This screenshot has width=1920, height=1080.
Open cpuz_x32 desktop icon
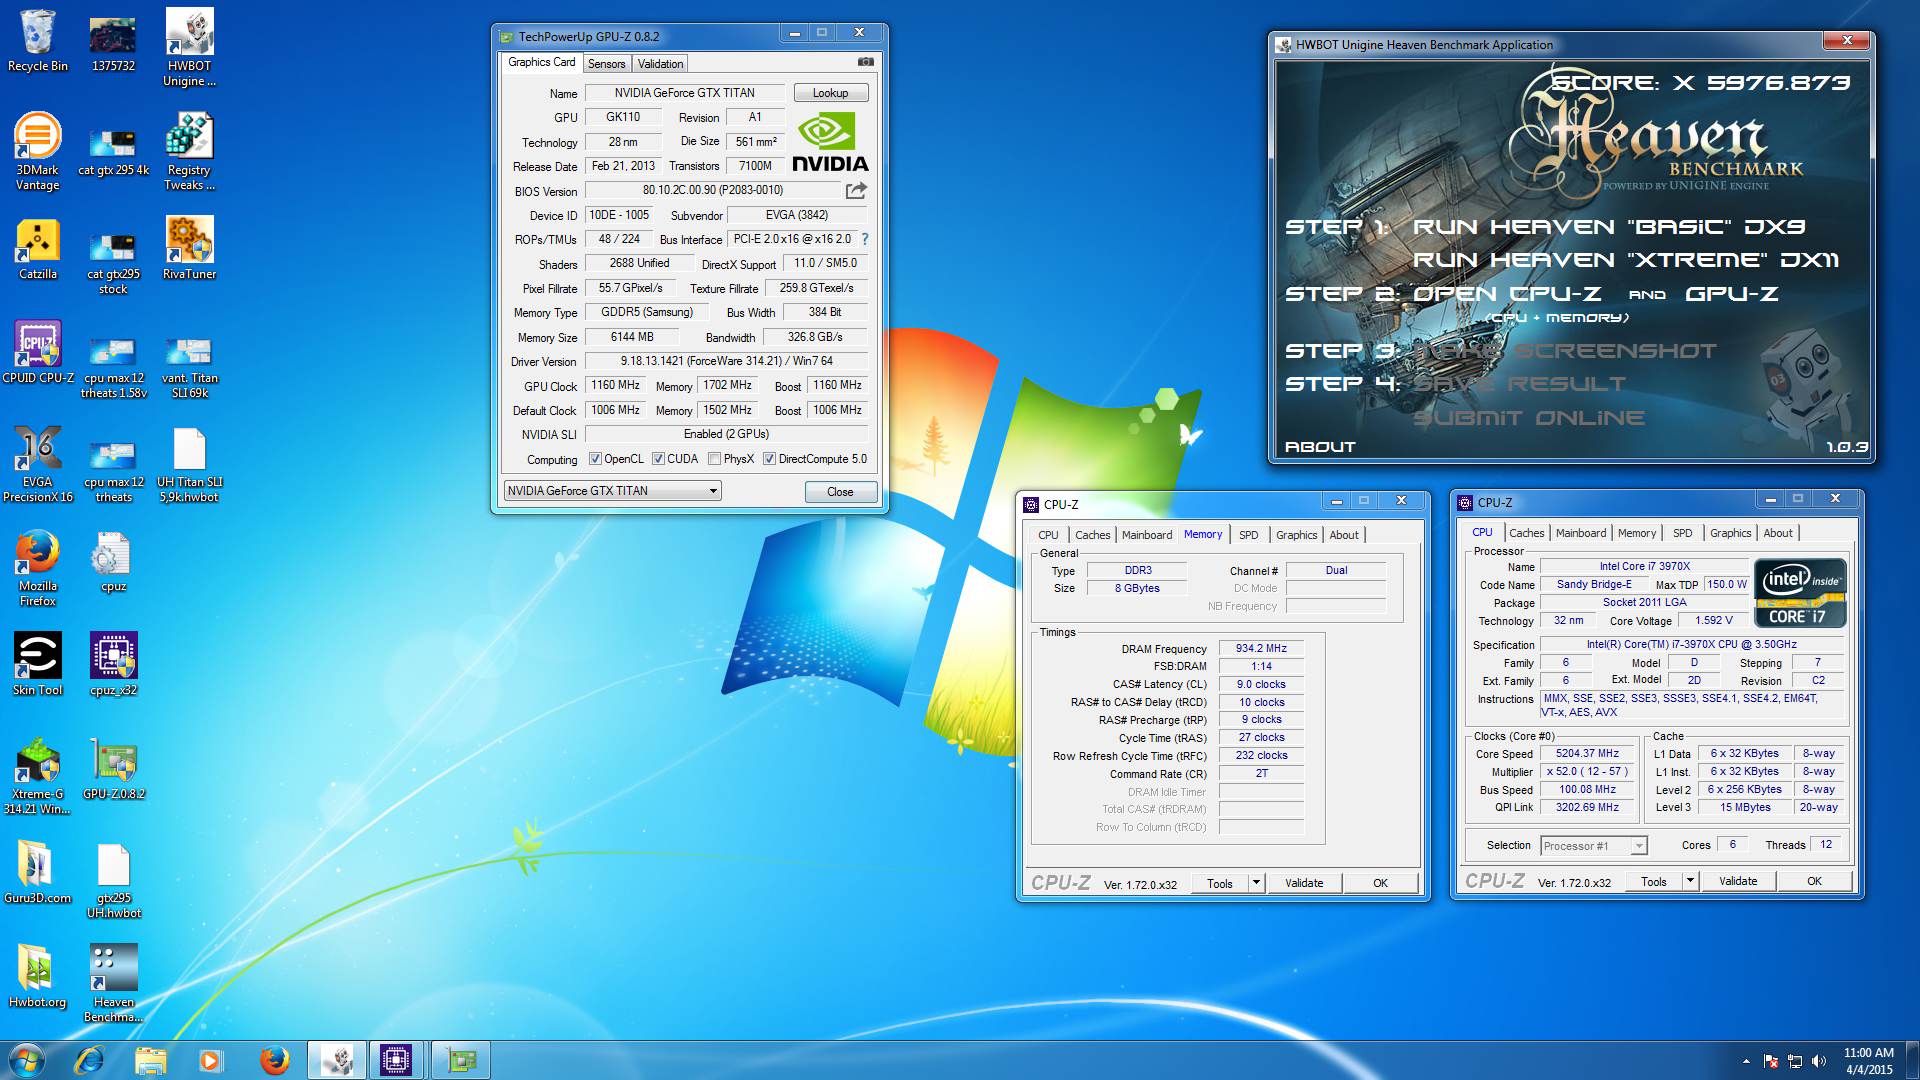click(x=113, y=664)
